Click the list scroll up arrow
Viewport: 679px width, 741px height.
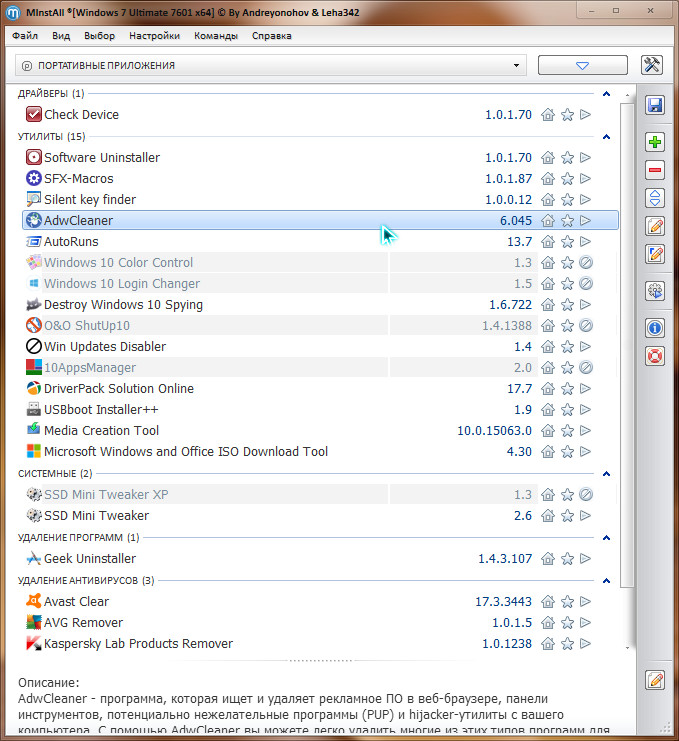click(x=627, y=95)
